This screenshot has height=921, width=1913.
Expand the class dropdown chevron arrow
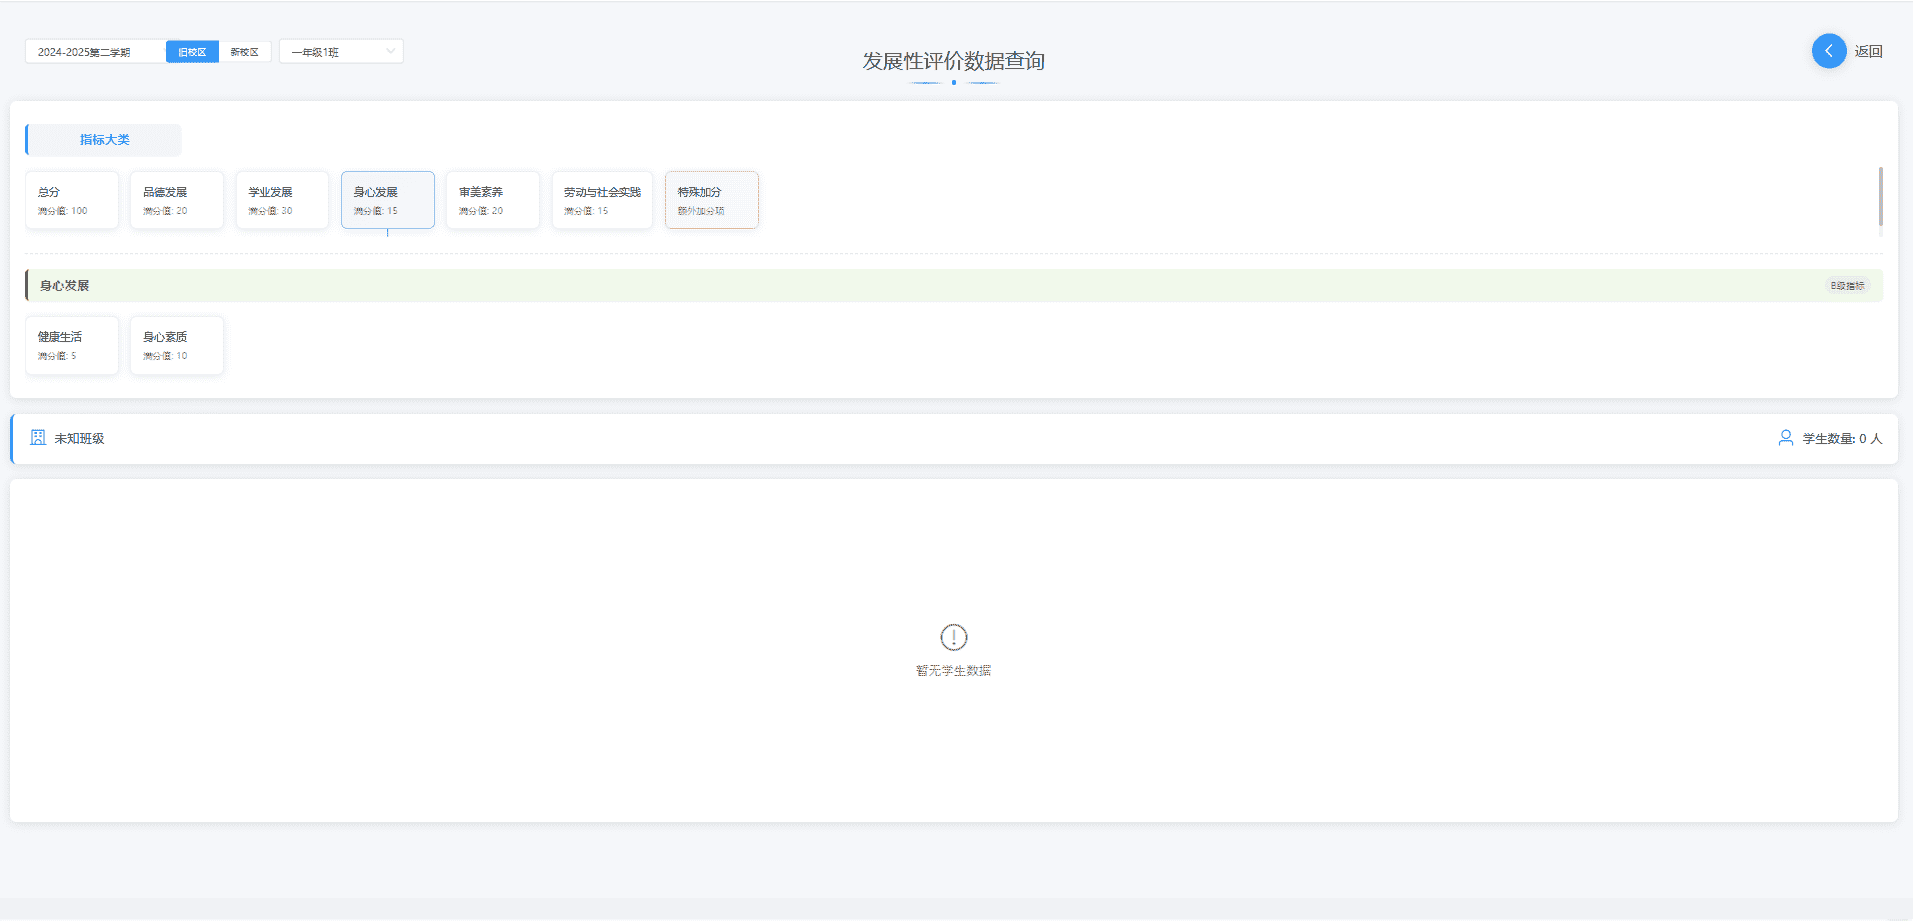coord(390,52)
